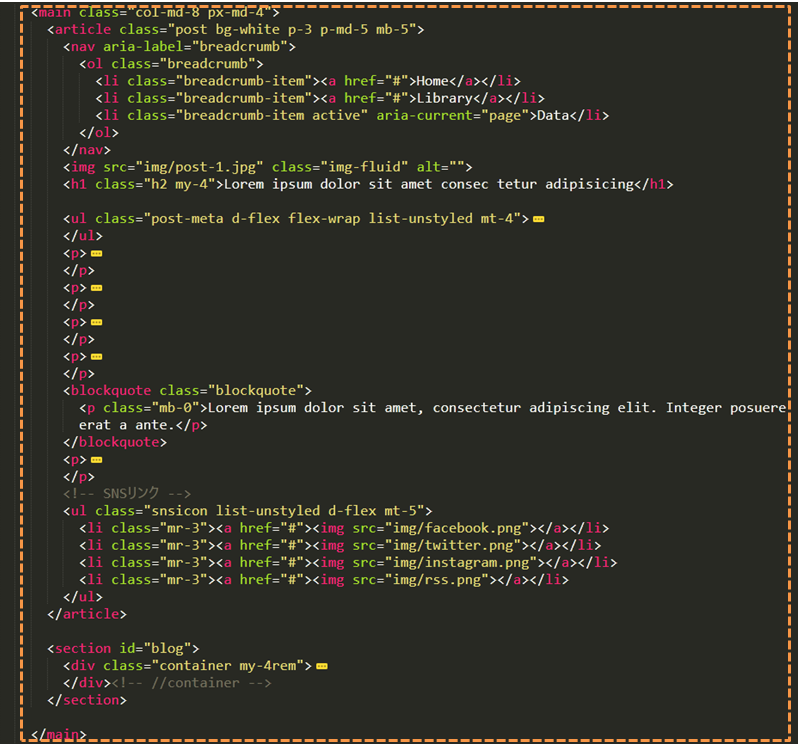Click the word Library in breadcrumb item
Viewport: 800px width, 745px height.
444,98
